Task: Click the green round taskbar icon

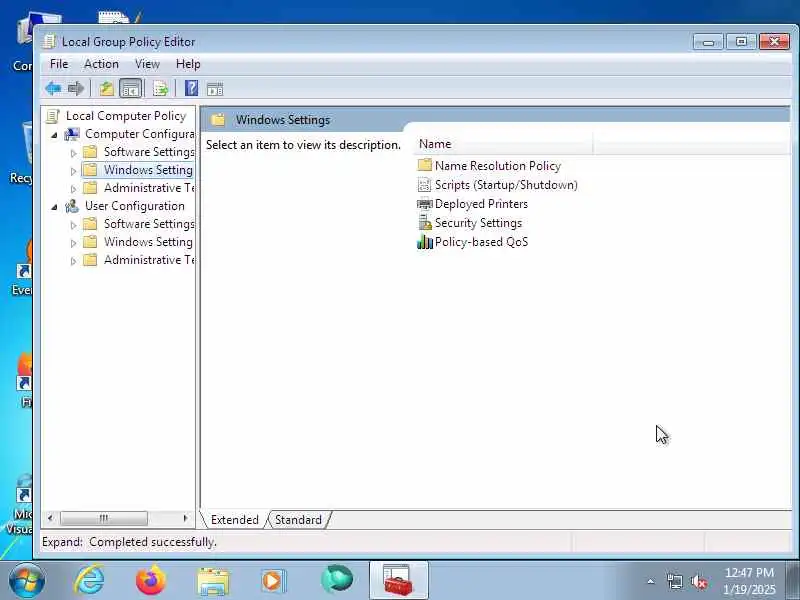Action: 337,580
